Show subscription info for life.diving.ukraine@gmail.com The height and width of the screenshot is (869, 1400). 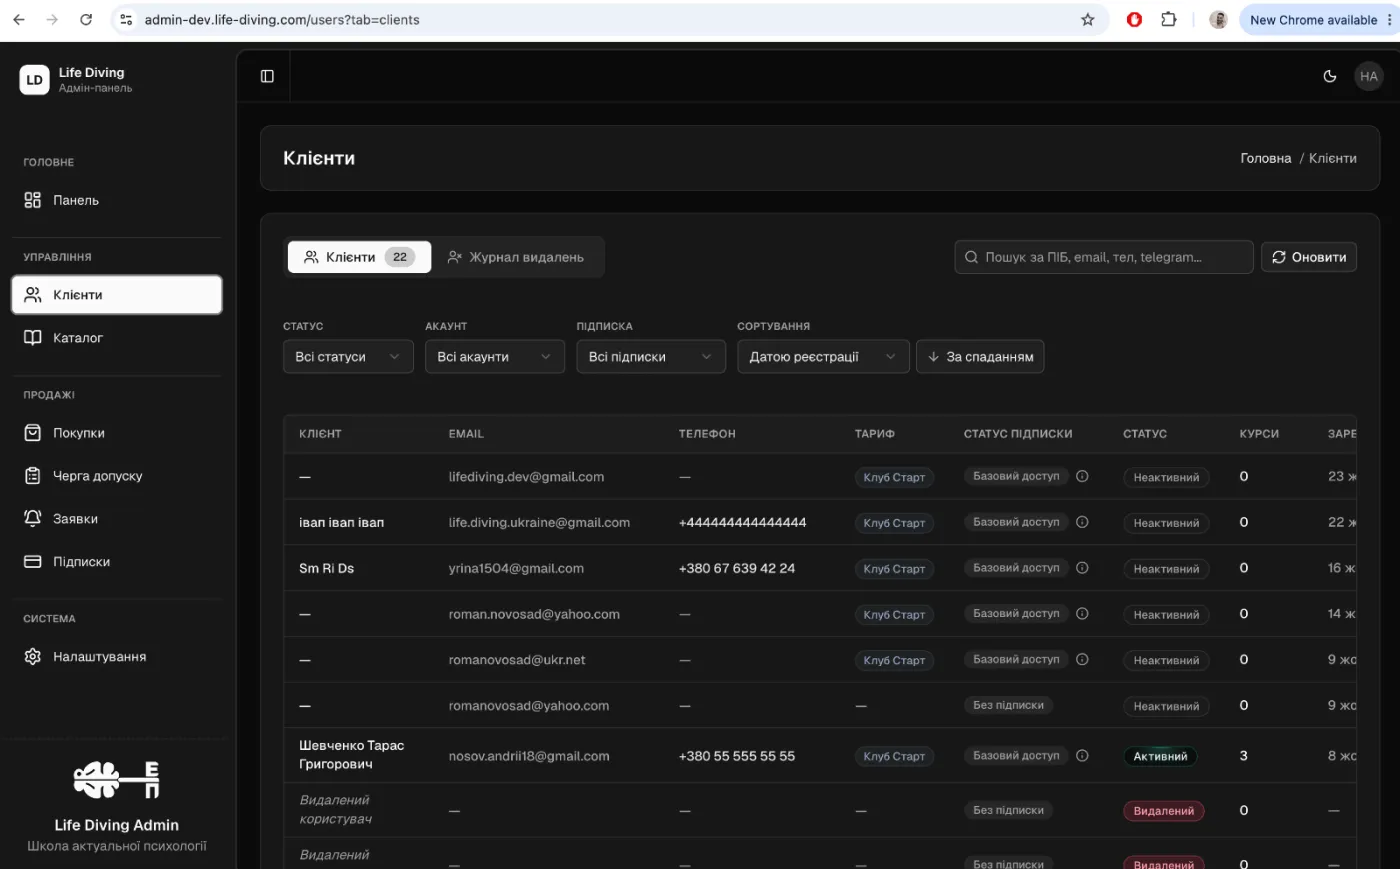pos(1082,522)
